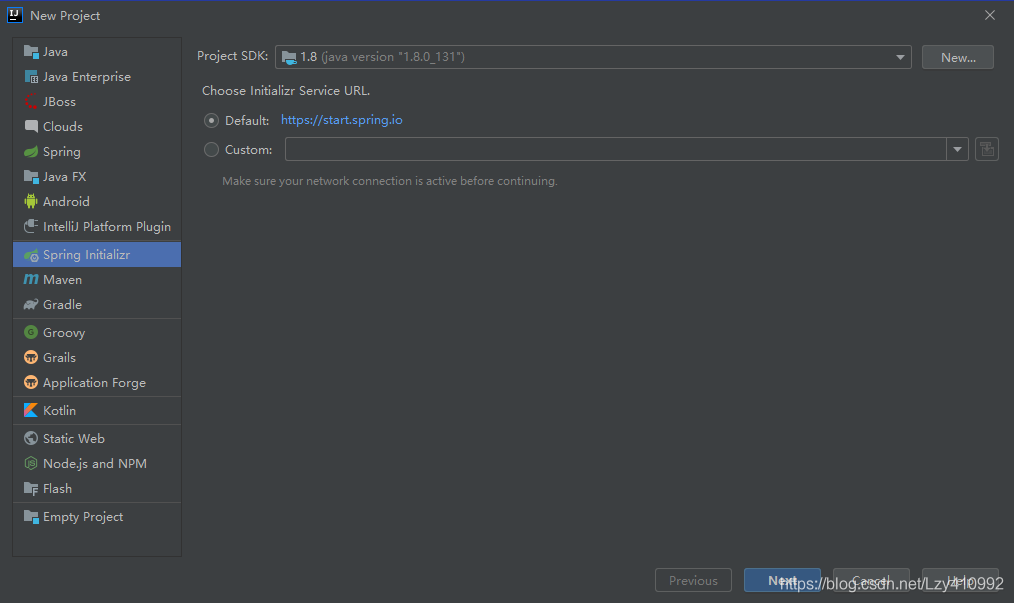1014x603 pixels.
Task: Click the Help button
Action: (x=960, y=580)
